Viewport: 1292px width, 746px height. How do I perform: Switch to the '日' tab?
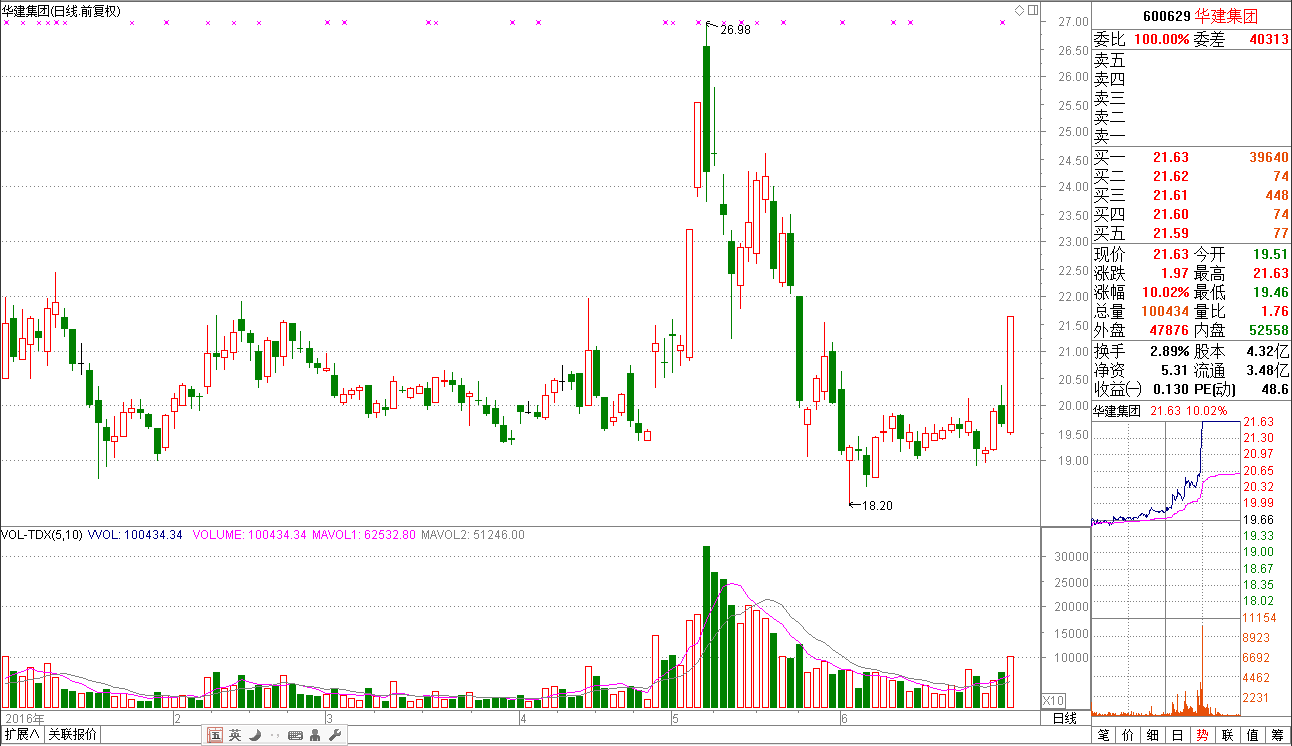click(1178, 735)
